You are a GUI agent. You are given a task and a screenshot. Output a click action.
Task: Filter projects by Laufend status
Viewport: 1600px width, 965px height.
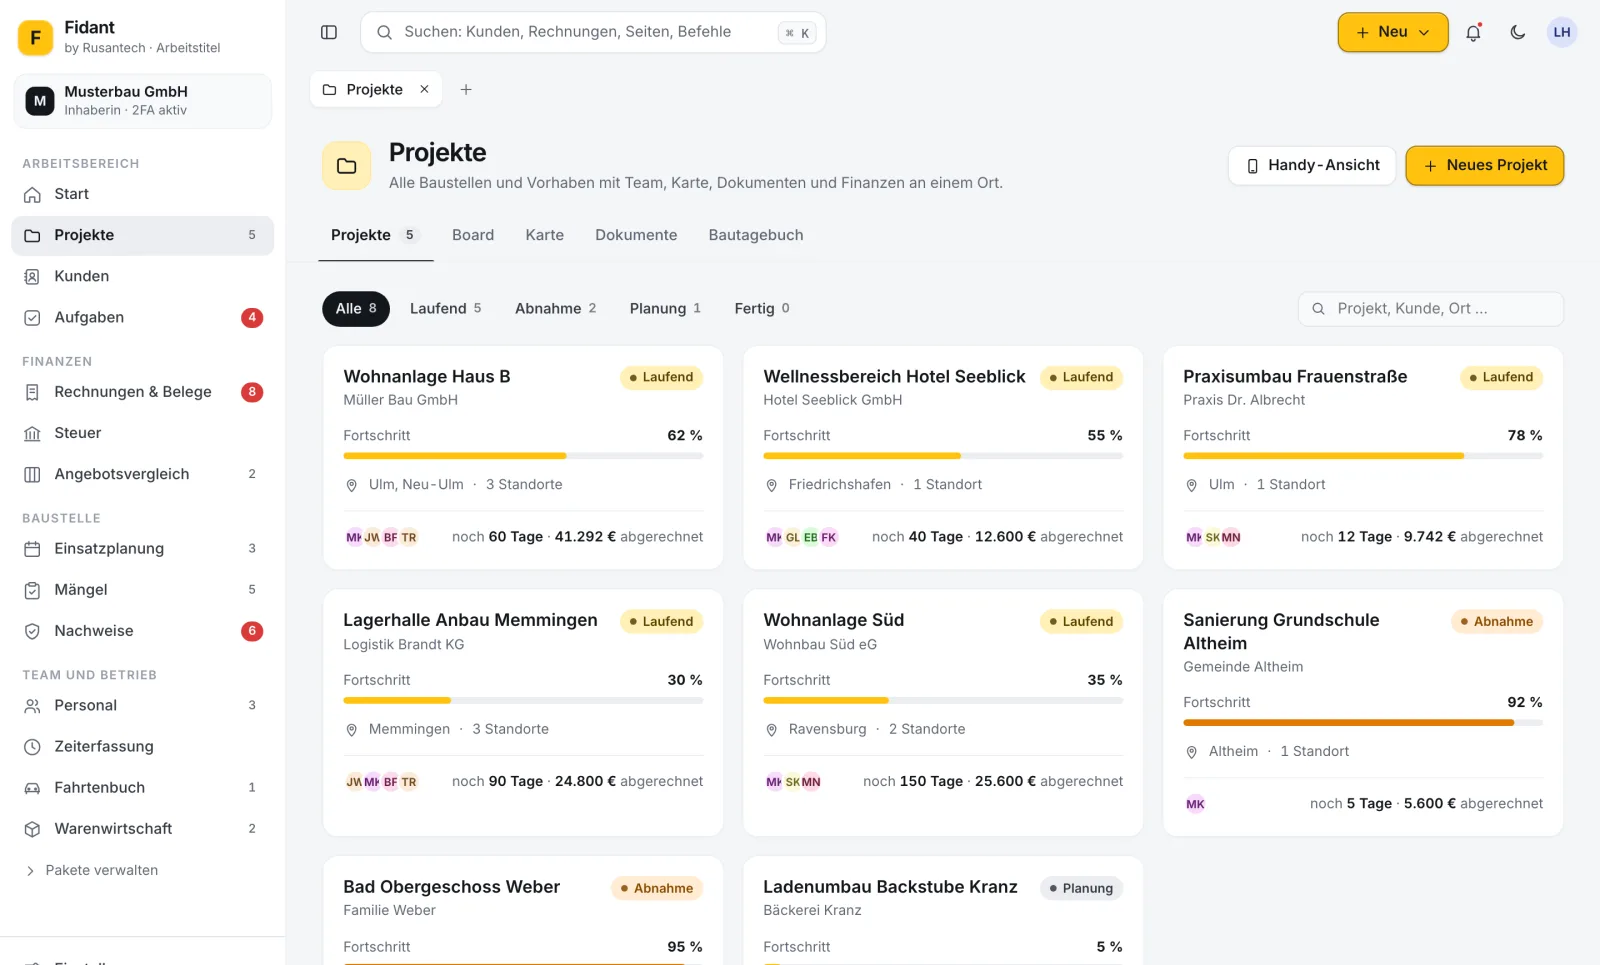[x=445, y=309]
